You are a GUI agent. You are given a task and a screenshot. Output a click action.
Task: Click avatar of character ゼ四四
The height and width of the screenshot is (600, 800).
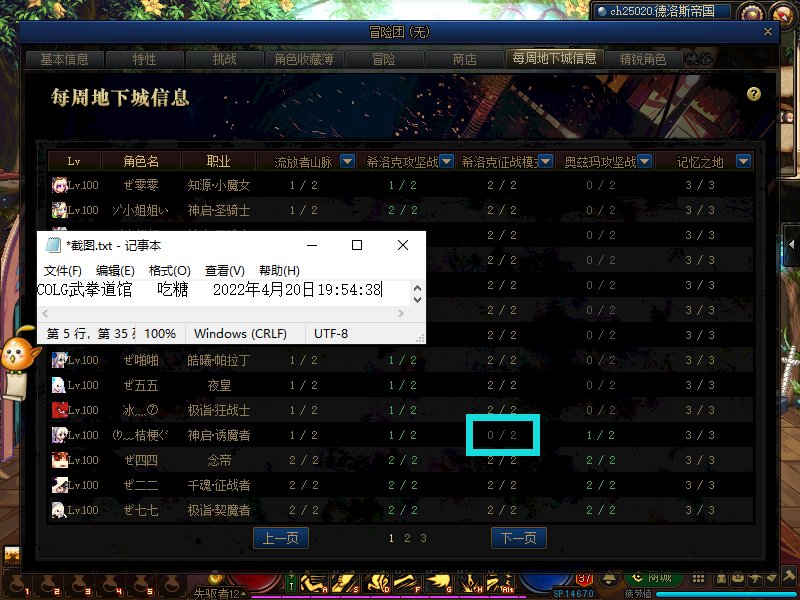pyautogui.click(x=59, y=460)
